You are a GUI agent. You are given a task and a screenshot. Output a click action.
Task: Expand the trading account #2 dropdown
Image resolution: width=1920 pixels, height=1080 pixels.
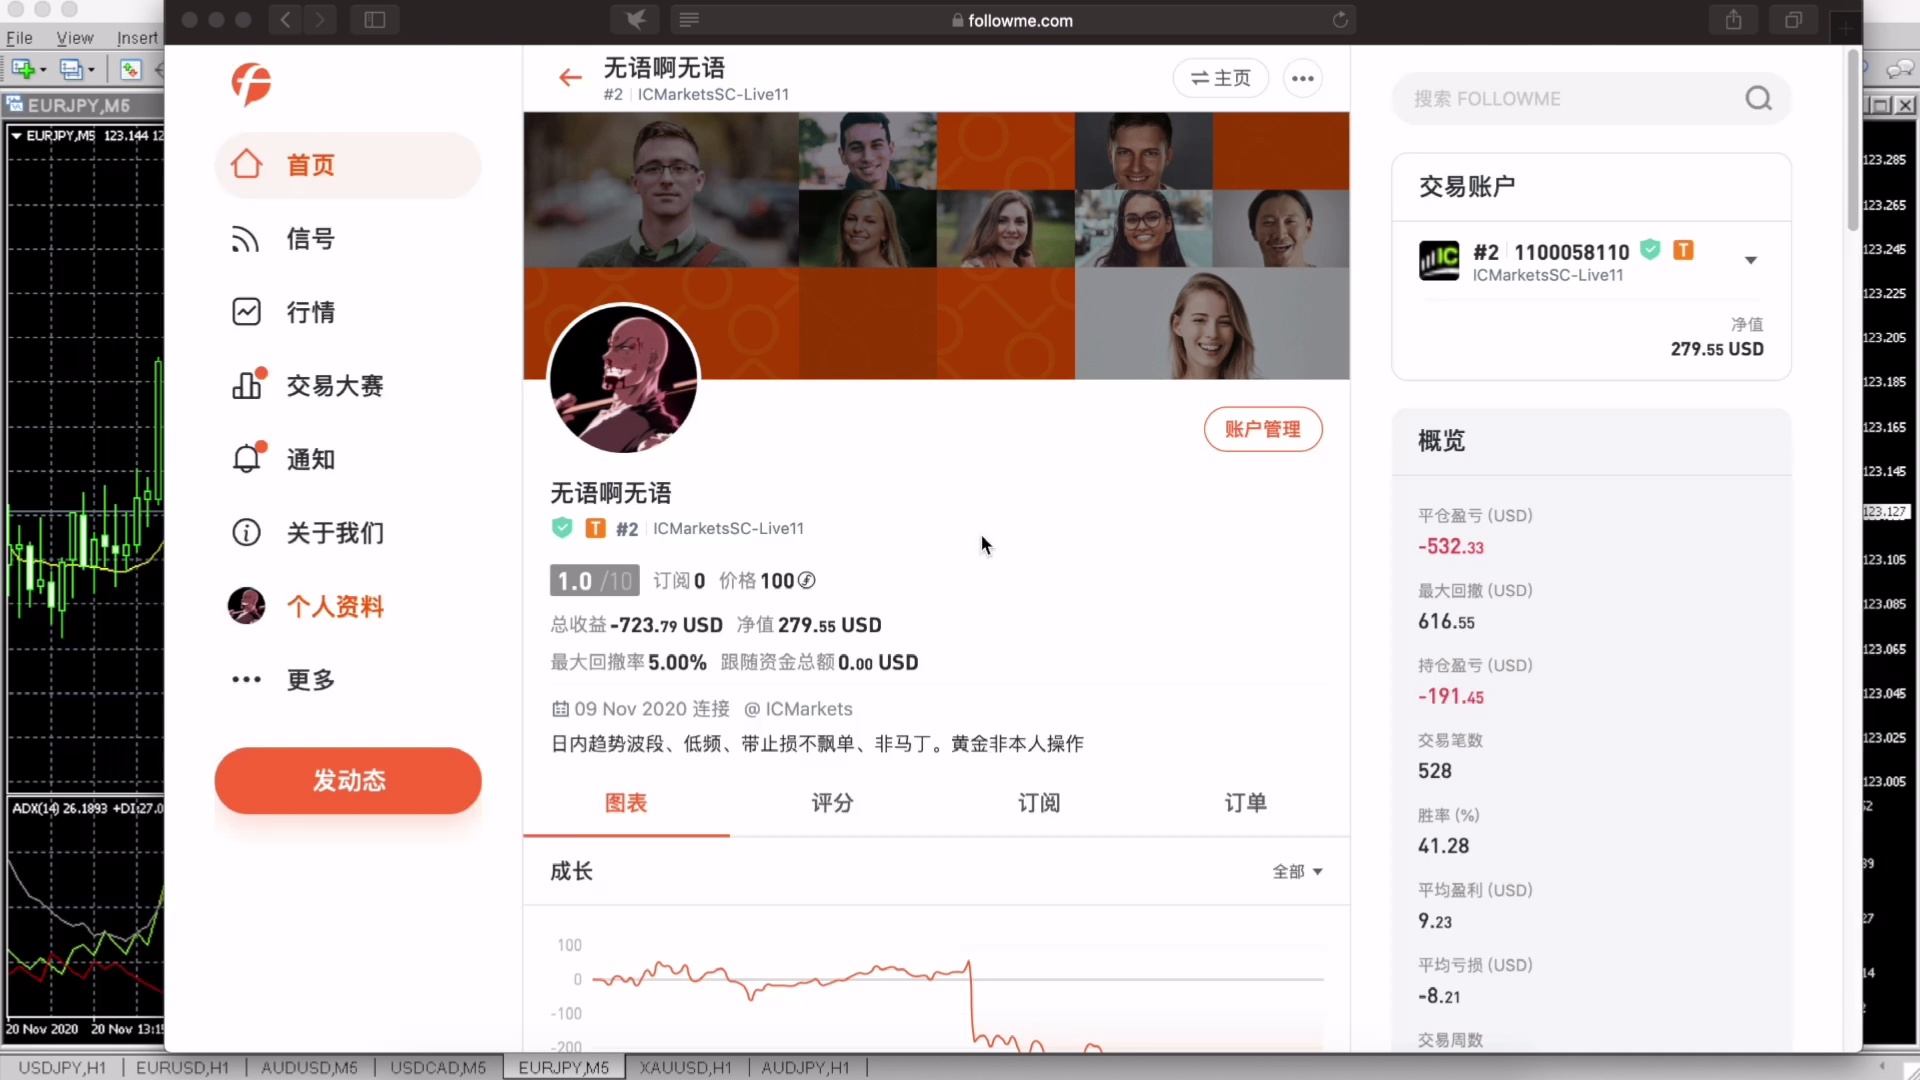pyautogui.click(x=1750, y=261)
